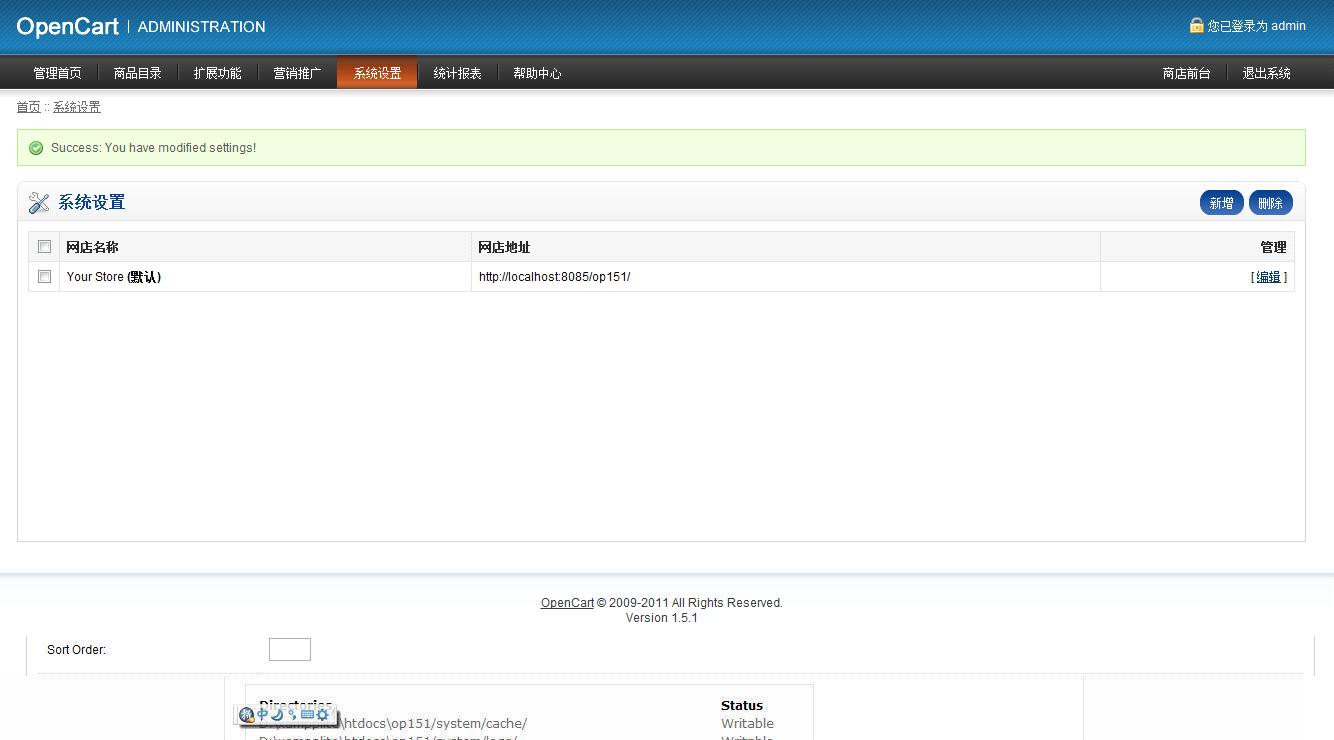Screen dimensions: 1334x740
Task: Click the 新增 button
Action: pyautogui.click(x=1221, y=202)
